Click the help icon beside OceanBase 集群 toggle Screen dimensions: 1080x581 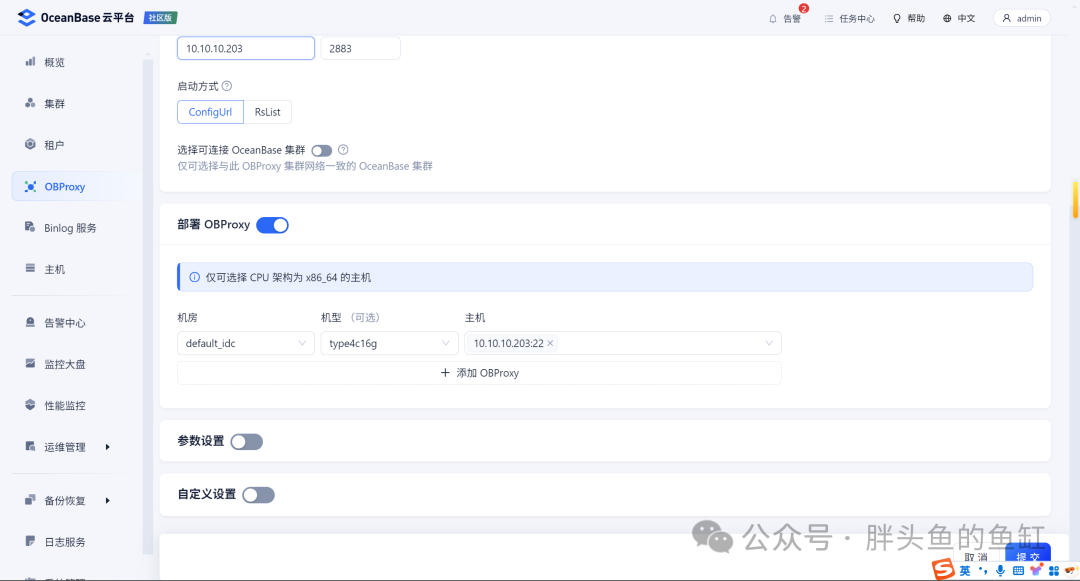343,149
